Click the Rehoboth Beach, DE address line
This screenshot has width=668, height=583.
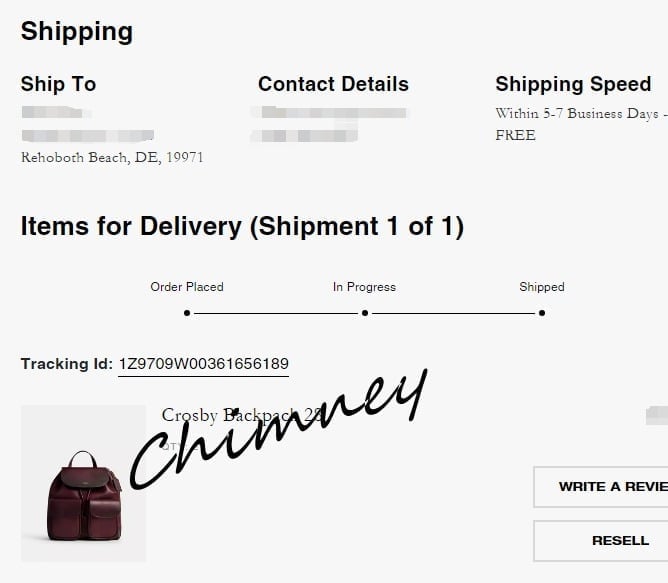tap(112, 157)
